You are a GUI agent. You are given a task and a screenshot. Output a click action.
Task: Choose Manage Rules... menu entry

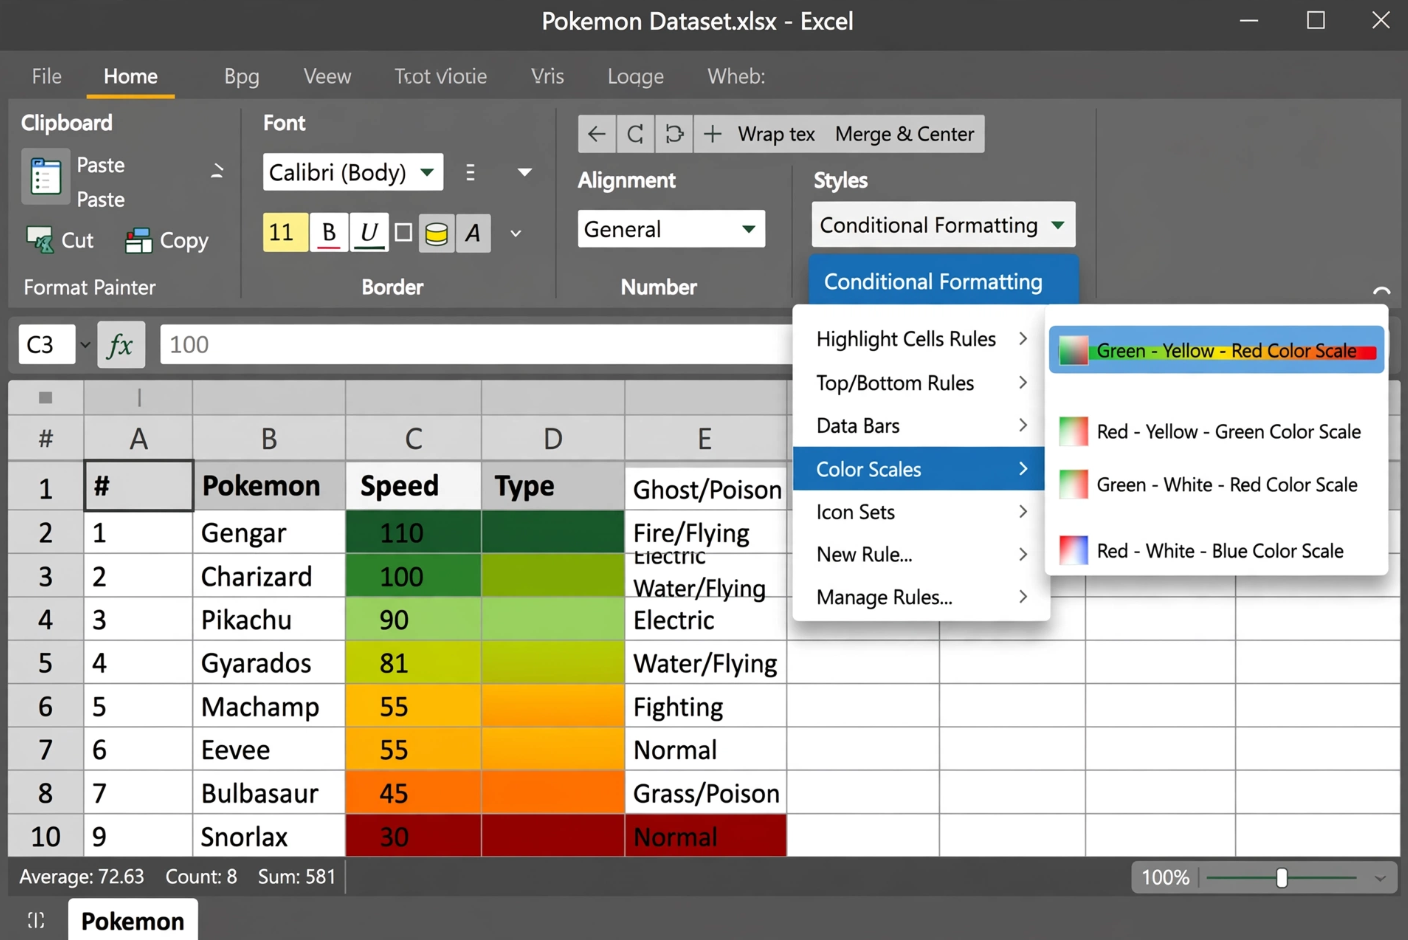[x=921, y=597]
